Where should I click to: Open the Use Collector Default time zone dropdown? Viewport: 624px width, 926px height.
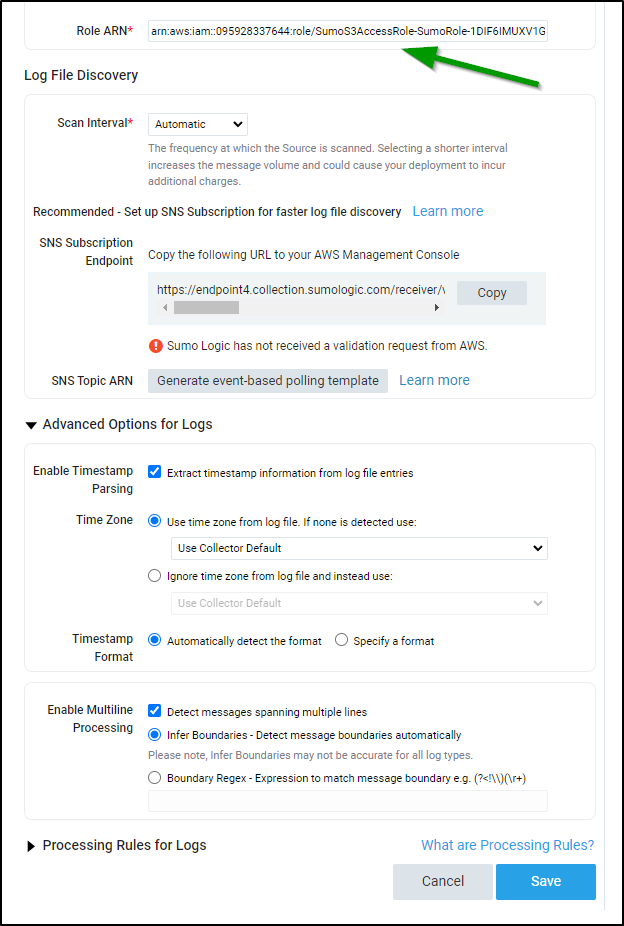point(359,548)
